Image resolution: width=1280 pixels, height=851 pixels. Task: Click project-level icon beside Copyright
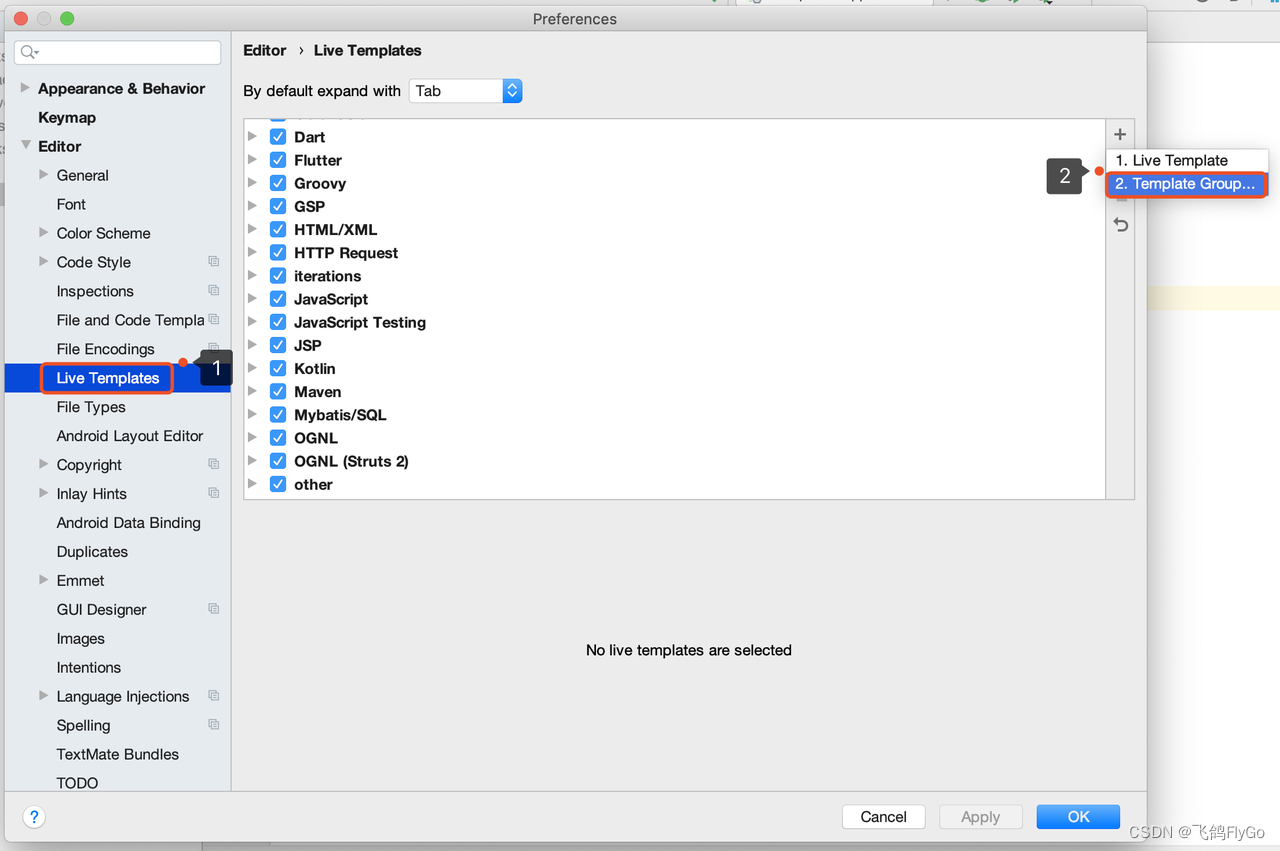coord(213,465)
